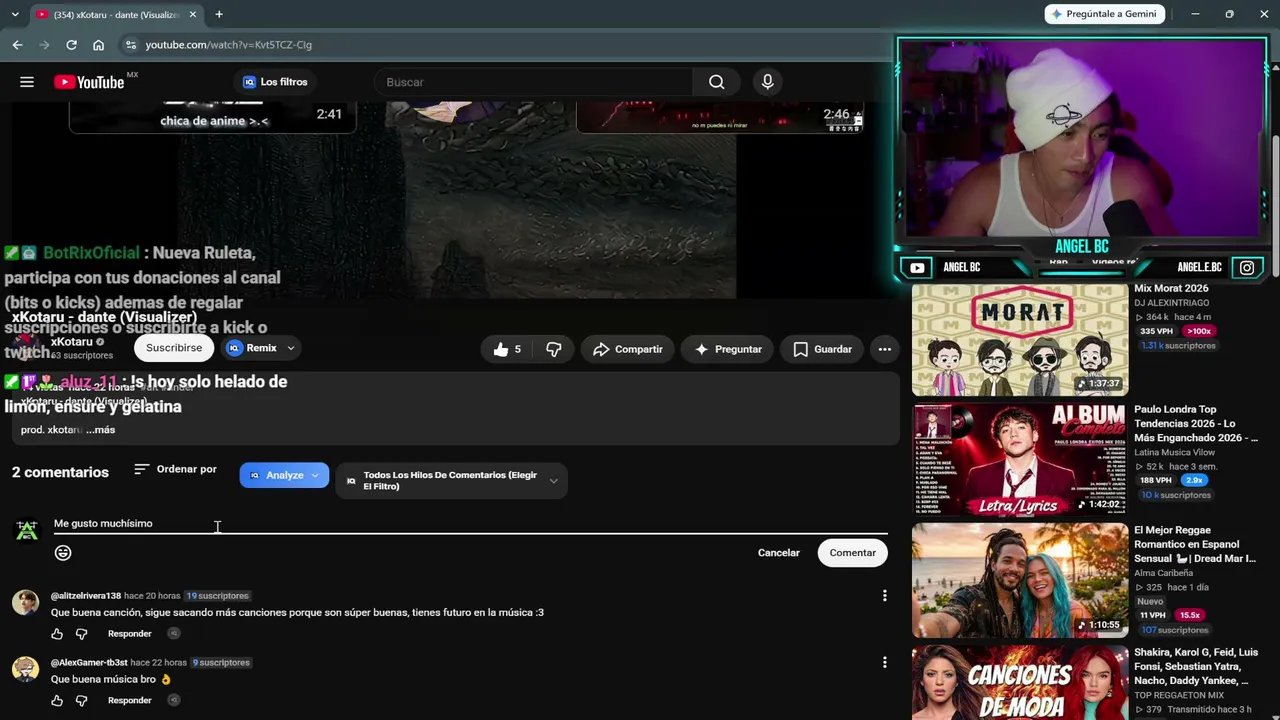Reply to AlexGamer-tb3st with Responder
1280x720 pixels.
click(x=130, y=701)
